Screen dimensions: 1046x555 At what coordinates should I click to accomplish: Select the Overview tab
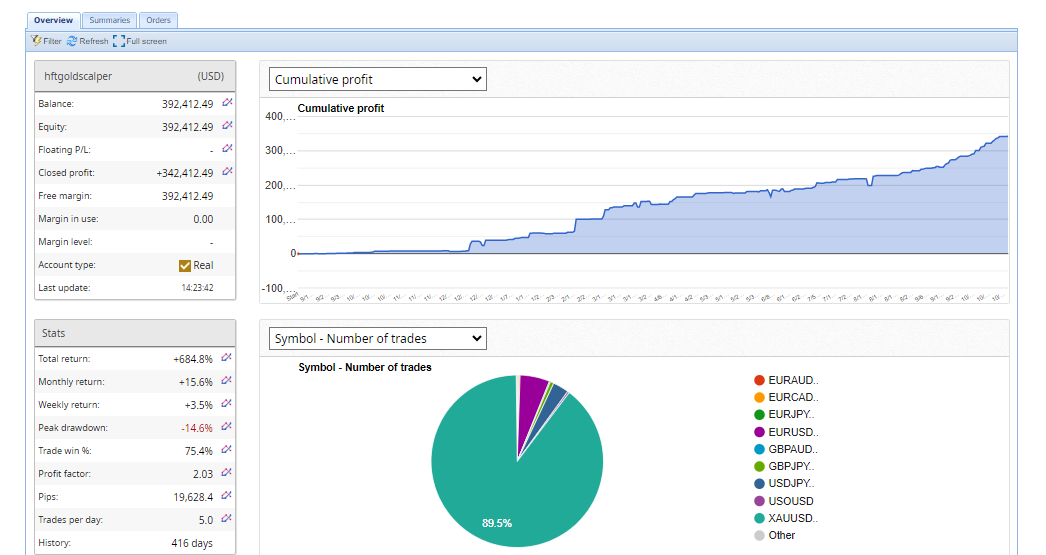point(54,20)
